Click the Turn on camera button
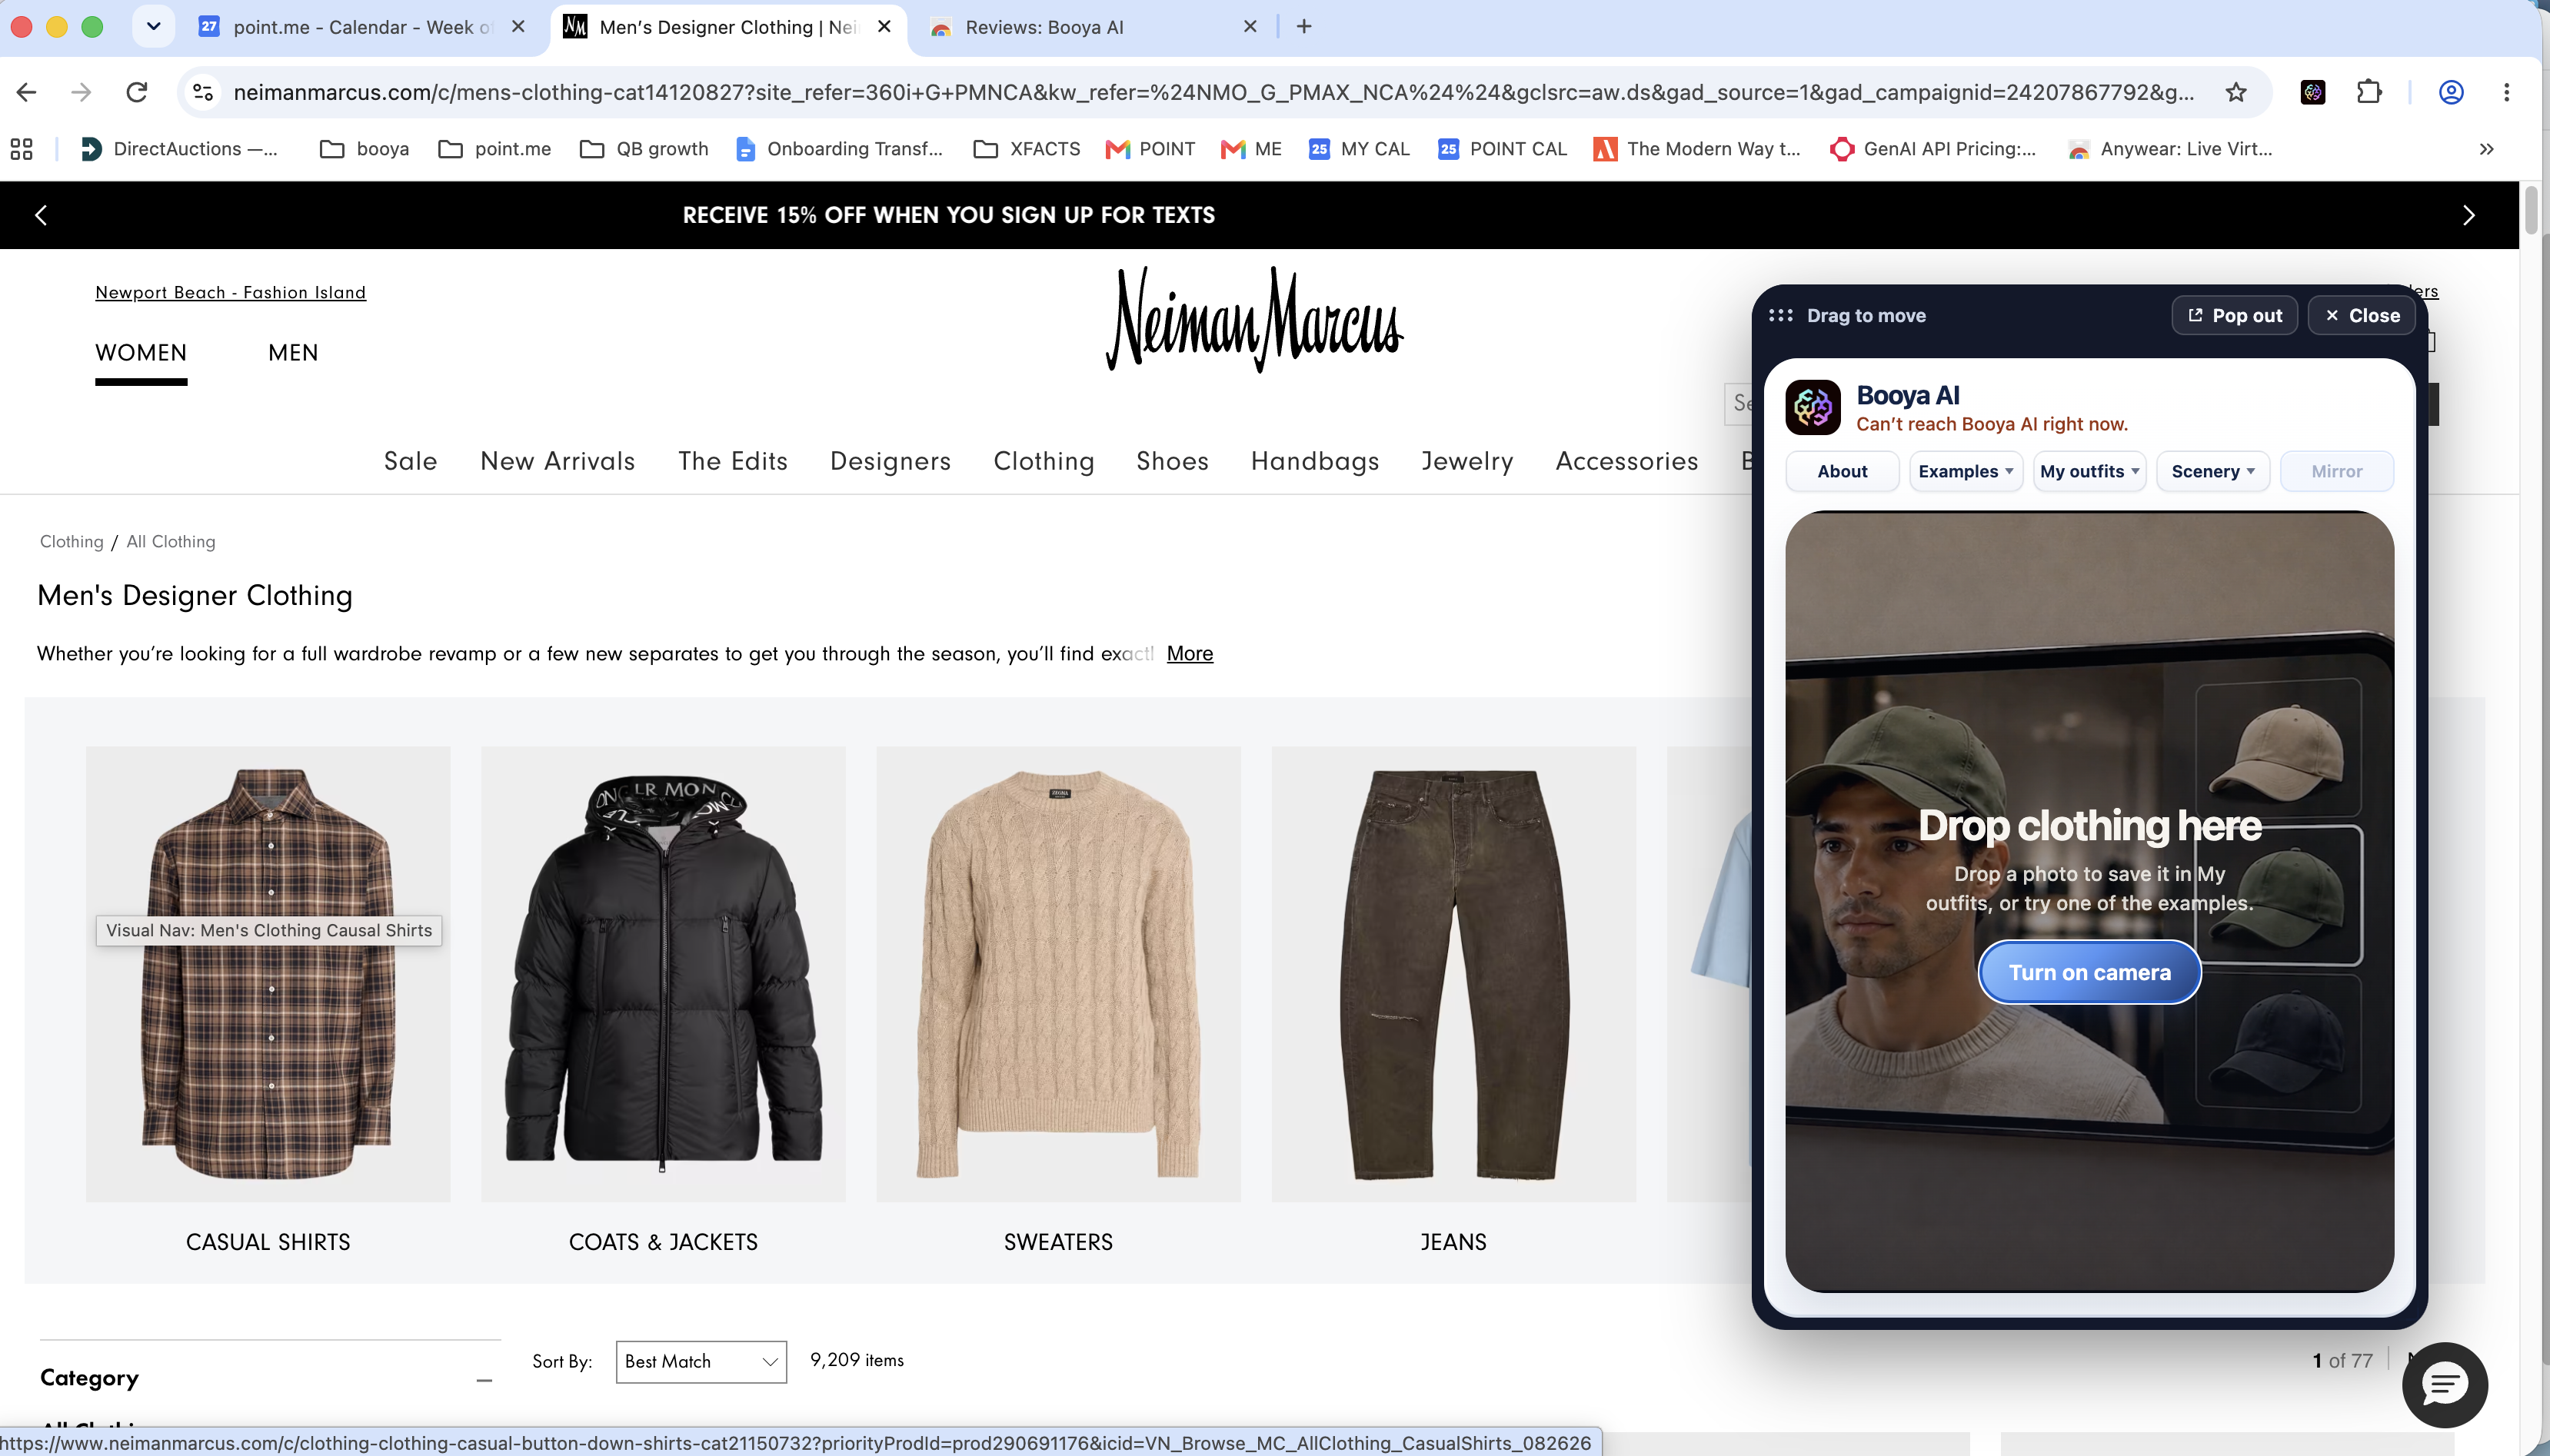The width and height of the screenshot is (2550, 1456). [x=2089, y=972]
